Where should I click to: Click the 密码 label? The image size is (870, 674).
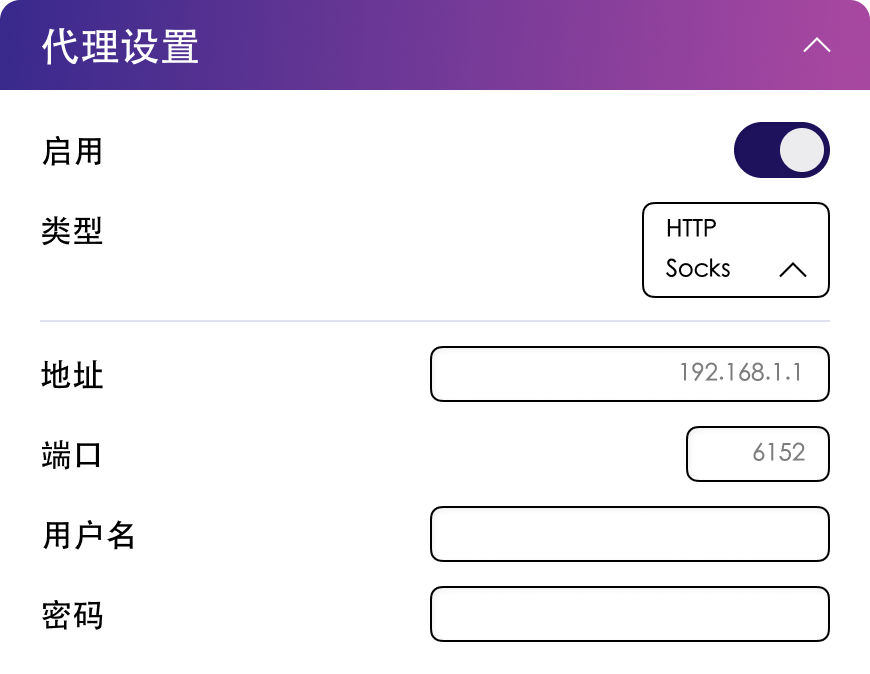[x=72, y=614]
